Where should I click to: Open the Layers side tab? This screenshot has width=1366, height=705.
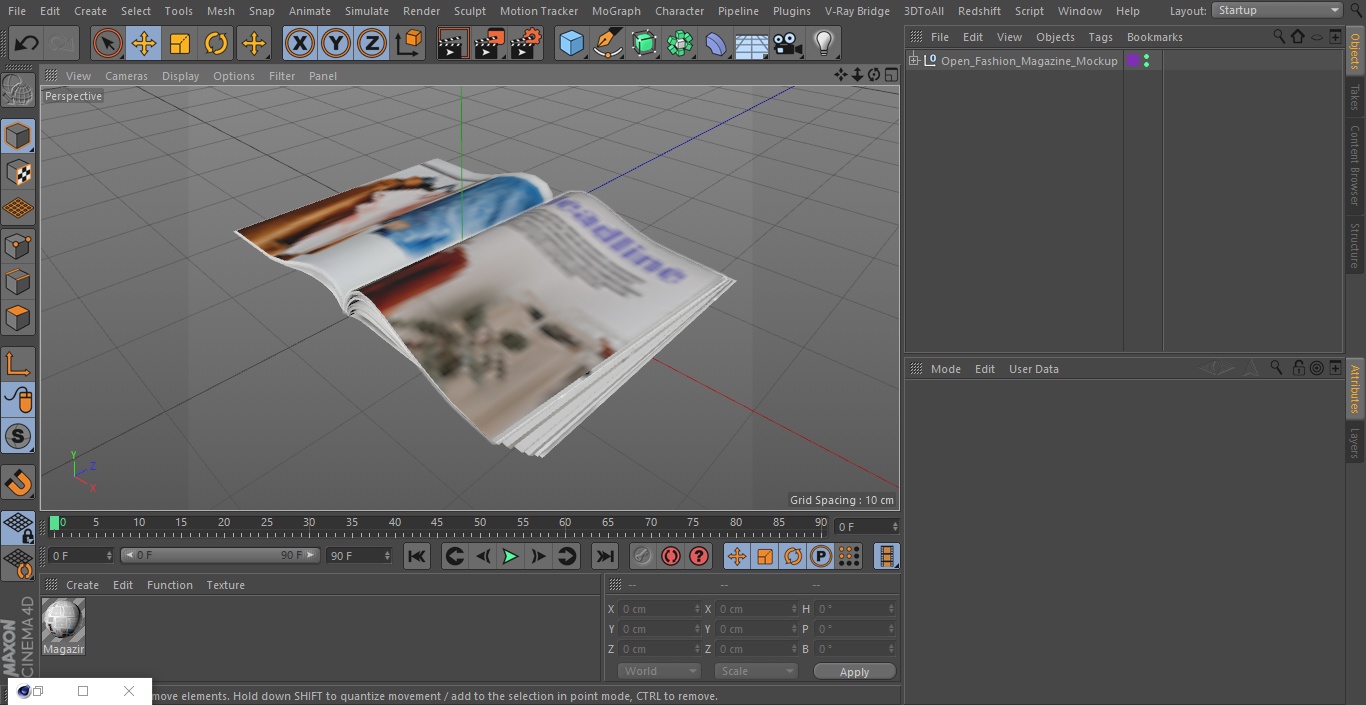(x=1355, y=443)
